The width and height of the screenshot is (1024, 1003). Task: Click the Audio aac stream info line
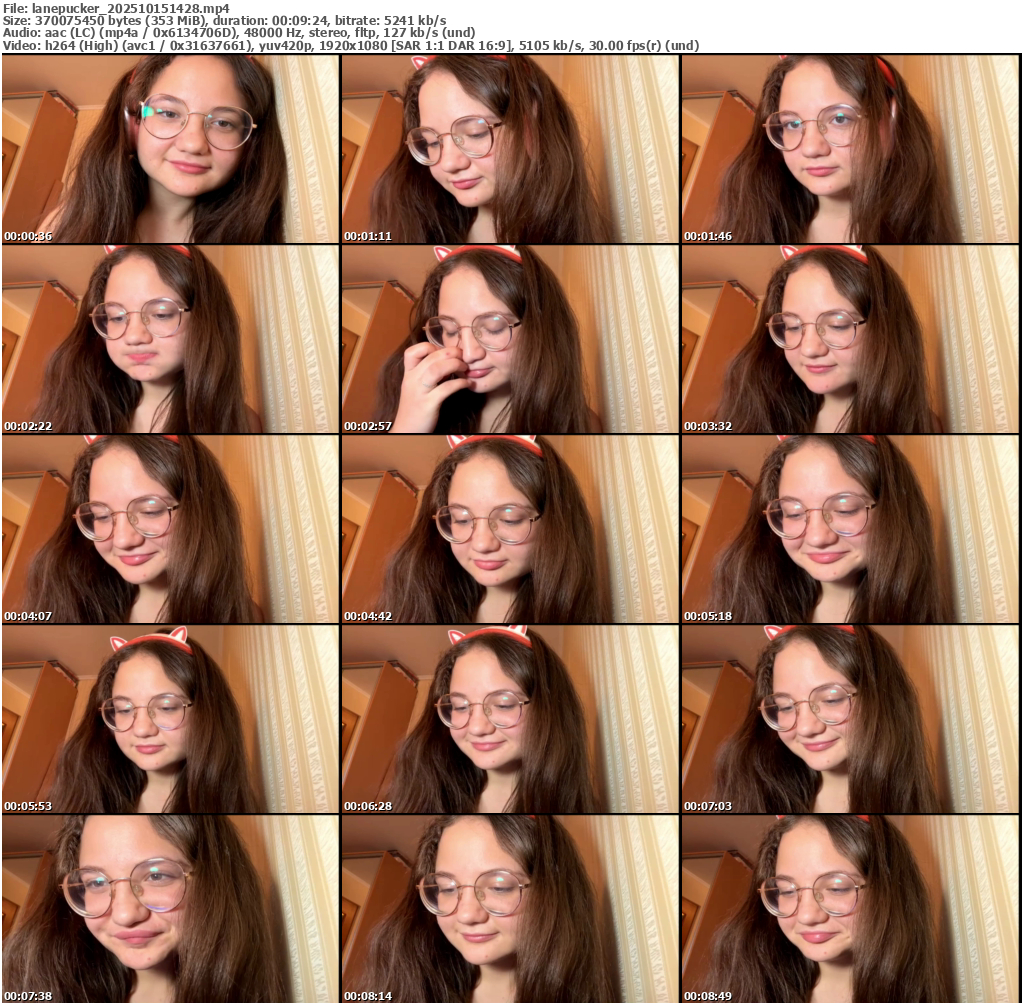tap(239, 33)
